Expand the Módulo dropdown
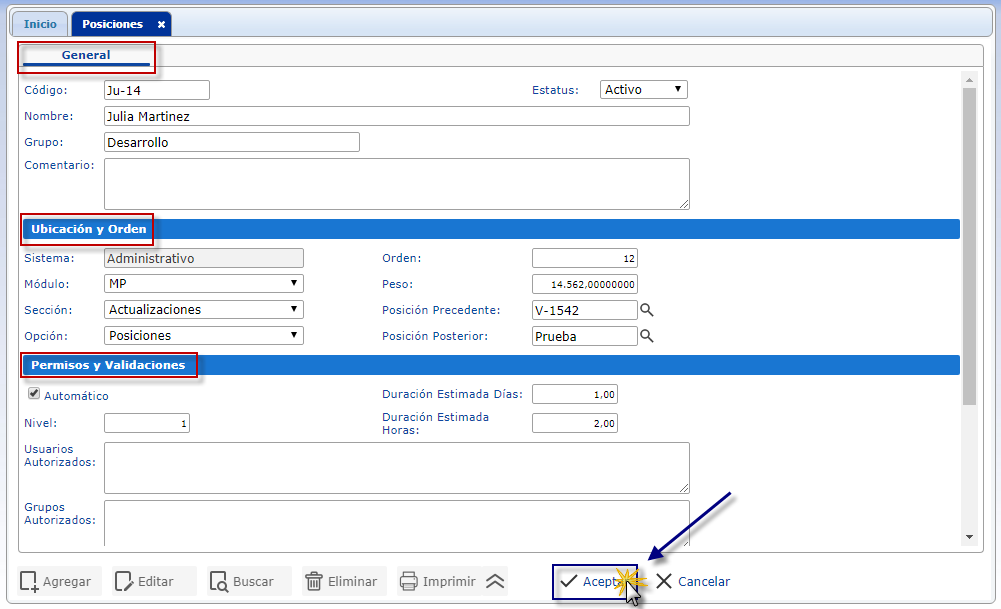 click(x=203, y=284)
